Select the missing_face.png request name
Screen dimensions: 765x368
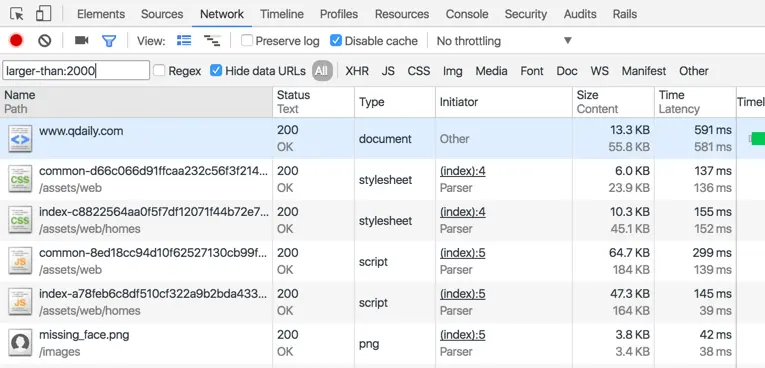click(84, 335)
